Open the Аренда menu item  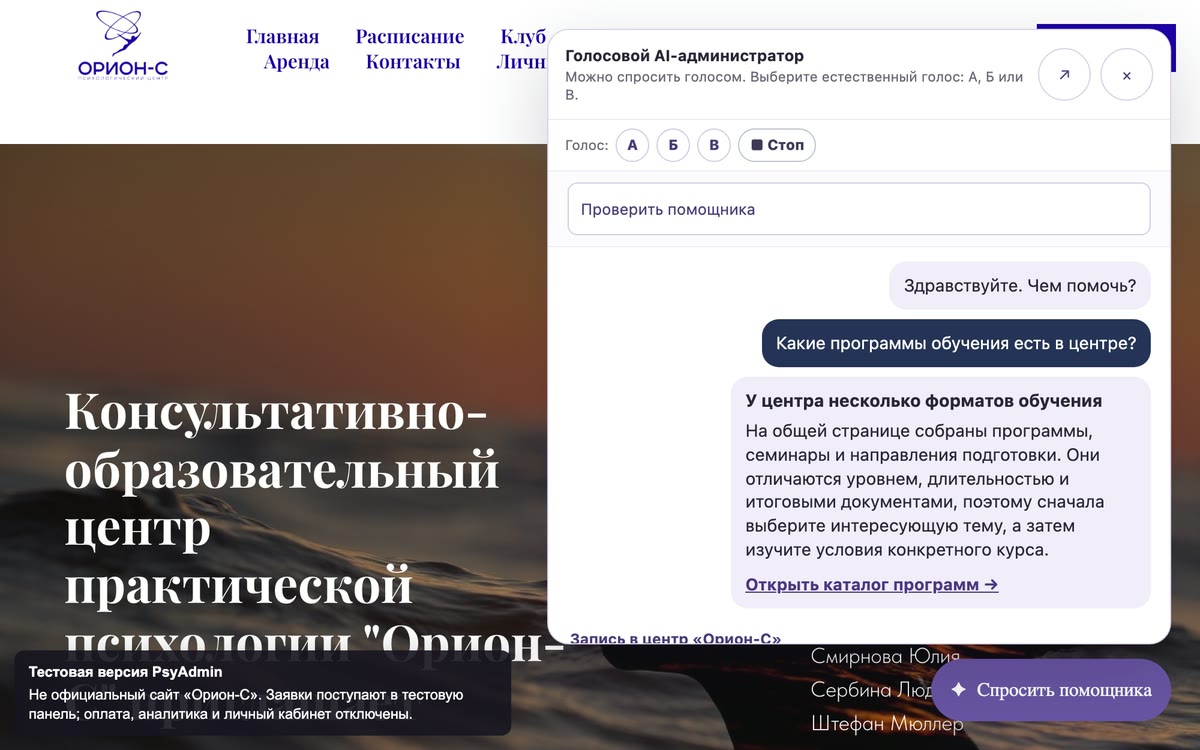click(x=297, y=62)
